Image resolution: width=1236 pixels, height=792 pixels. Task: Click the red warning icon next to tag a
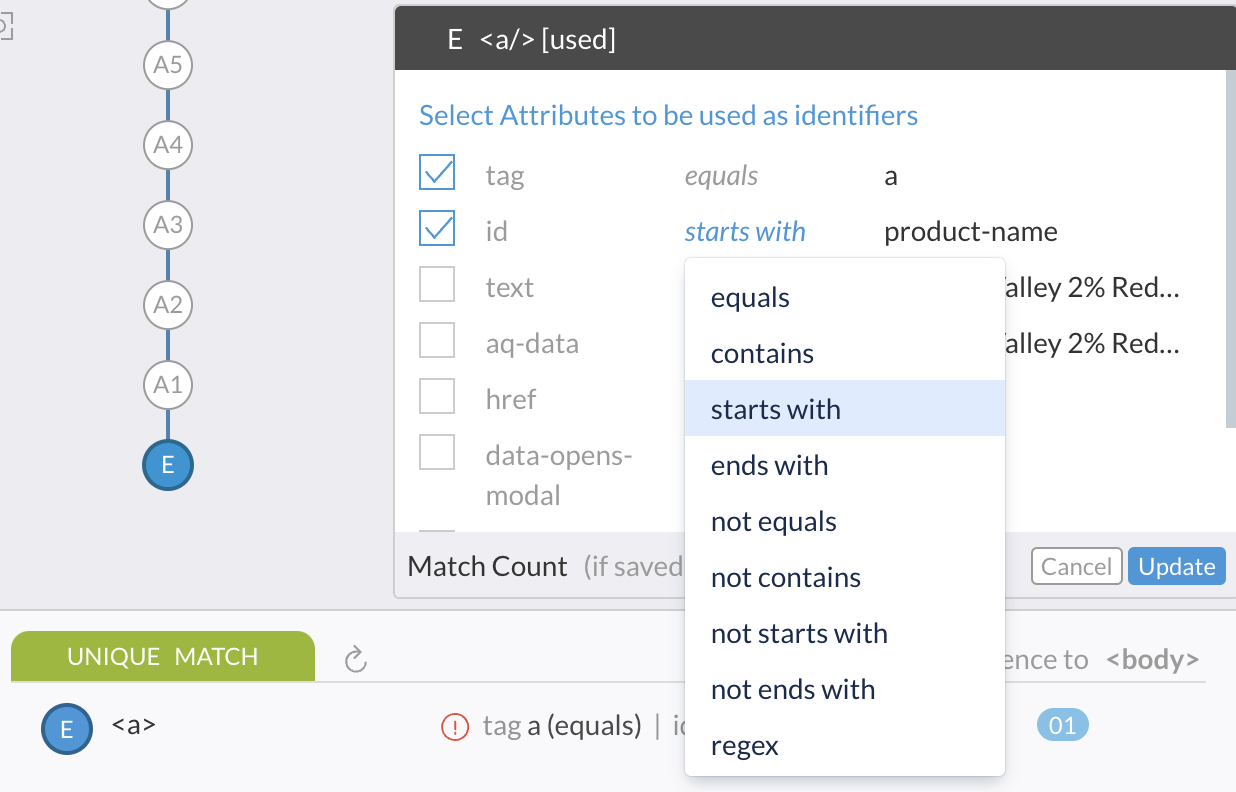(455, 727)
